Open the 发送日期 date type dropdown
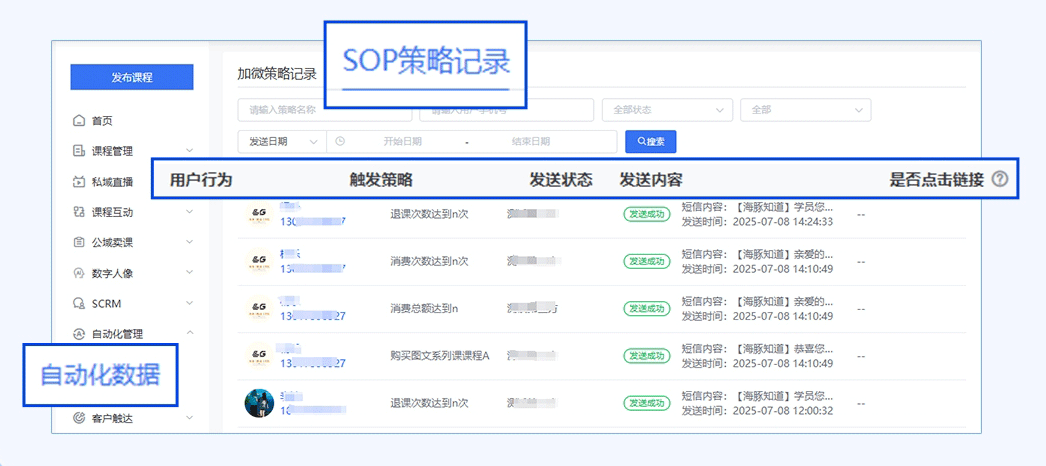The width and height of the screenshot is (1046, 466). (x=282, y=141)
